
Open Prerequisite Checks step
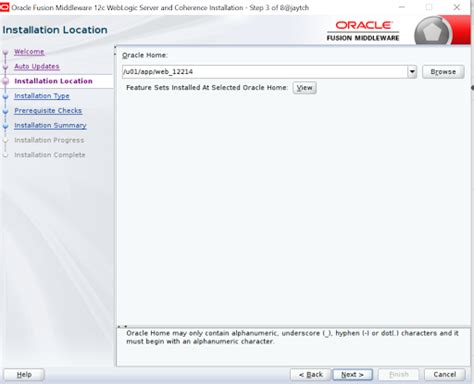point(48,111)
